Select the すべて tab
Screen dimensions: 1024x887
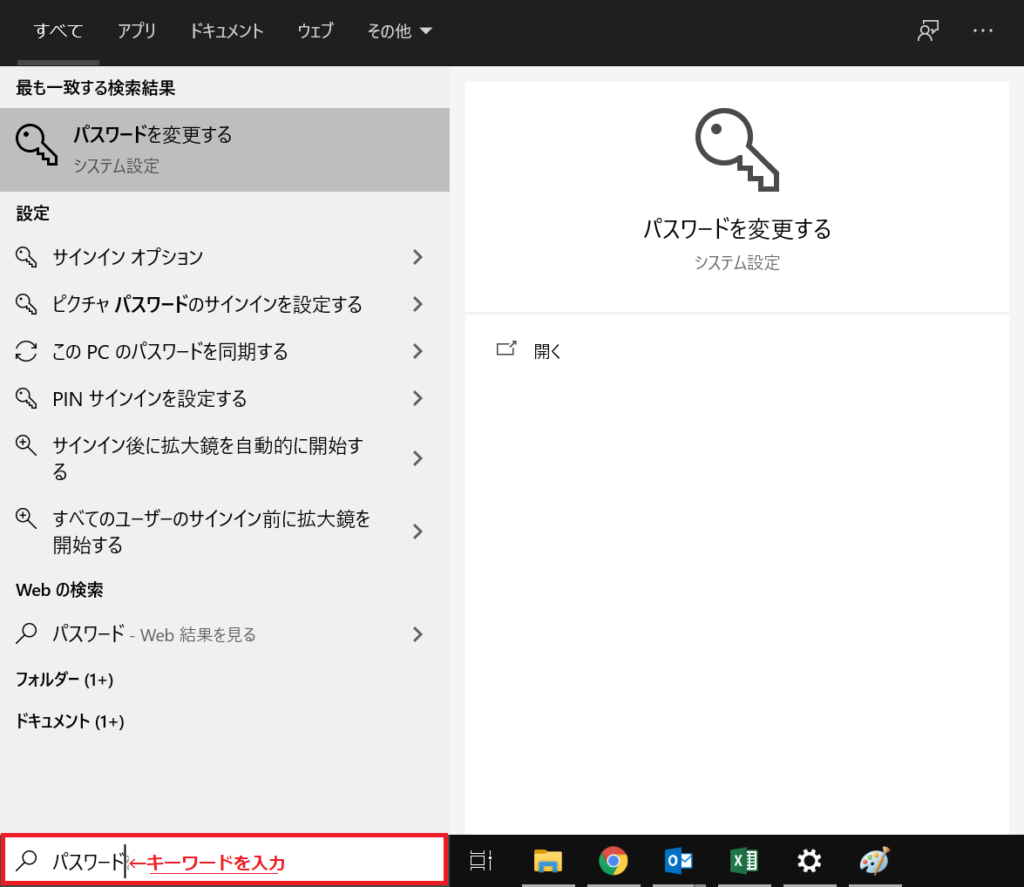point(58,31)
